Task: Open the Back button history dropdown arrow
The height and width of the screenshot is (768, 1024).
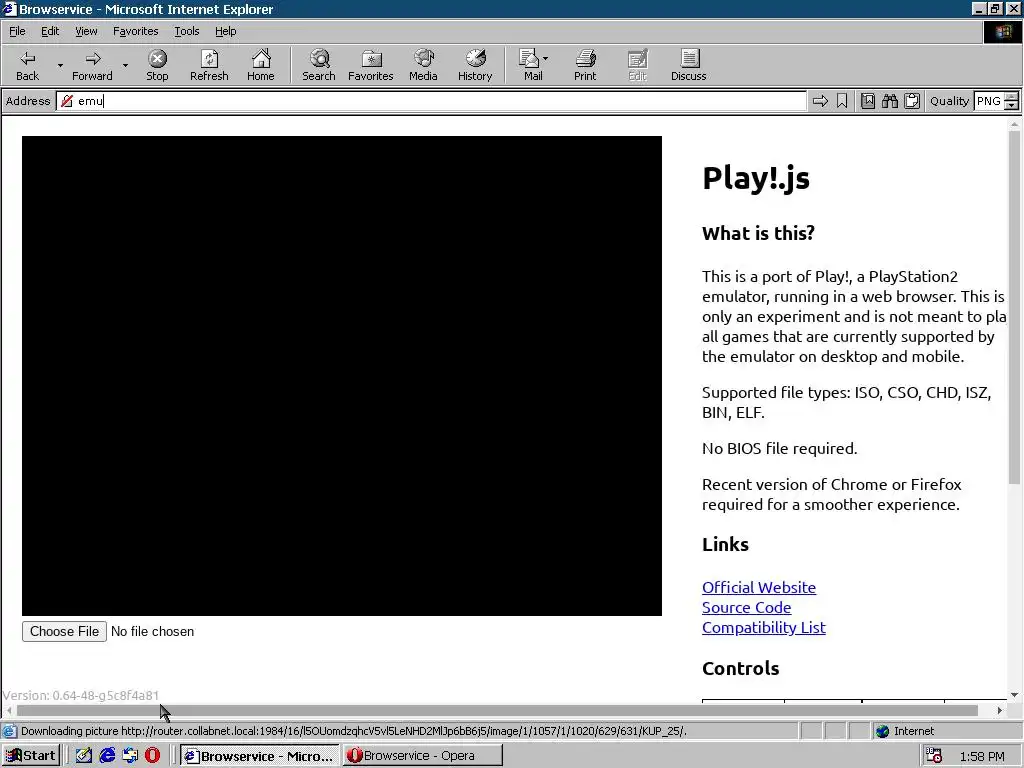Action: 60,65
